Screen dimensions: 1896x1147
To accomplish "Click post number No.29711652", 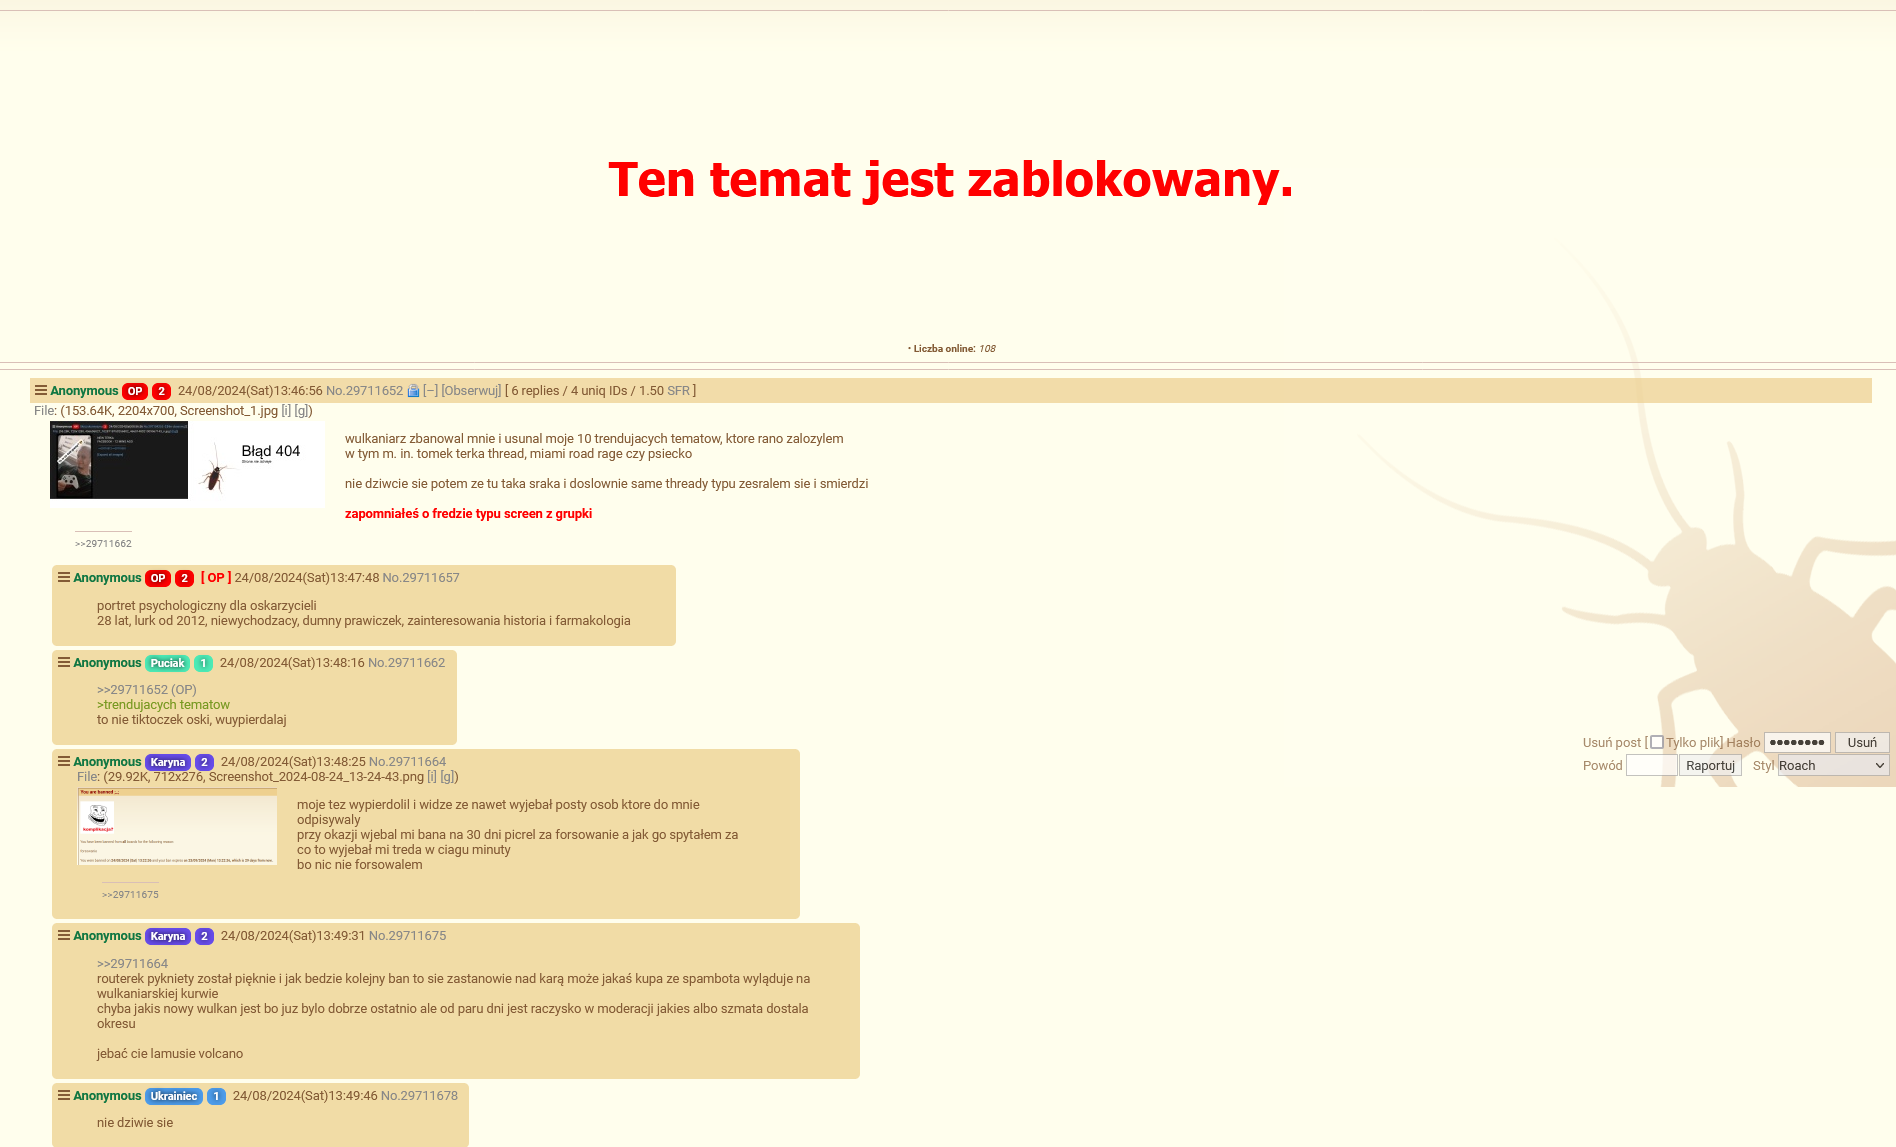I will (x=364, y=391).
